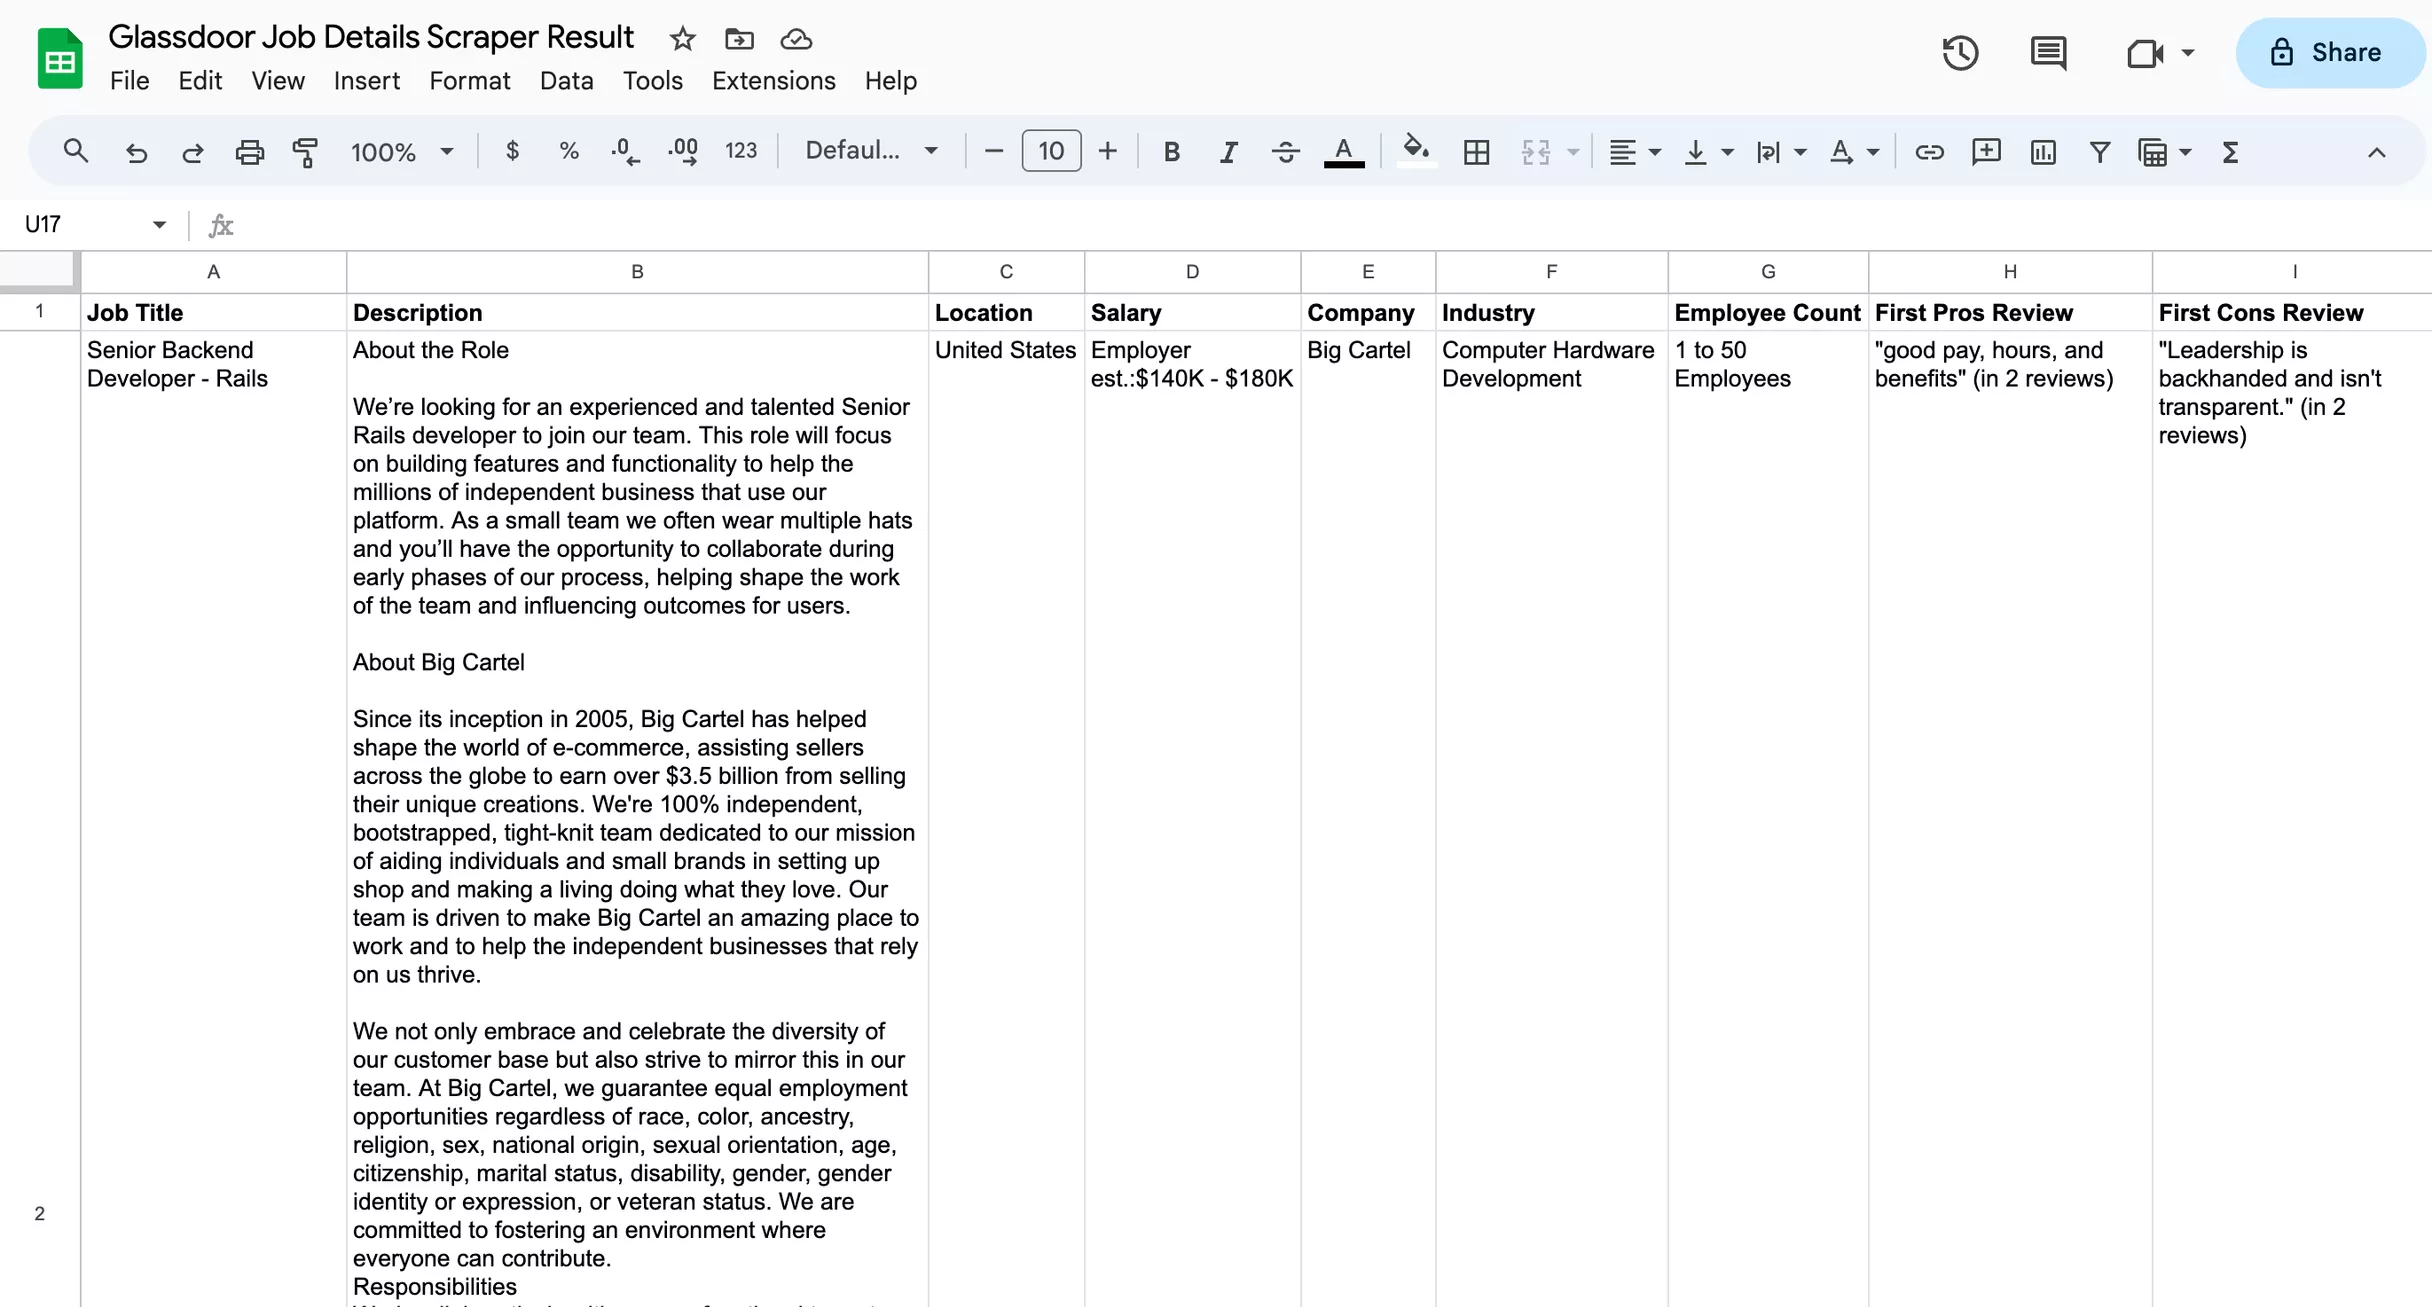This screenshot has width=2432, height=1307.
Task: Open version history clock icon
Action: pos(1960,53)
